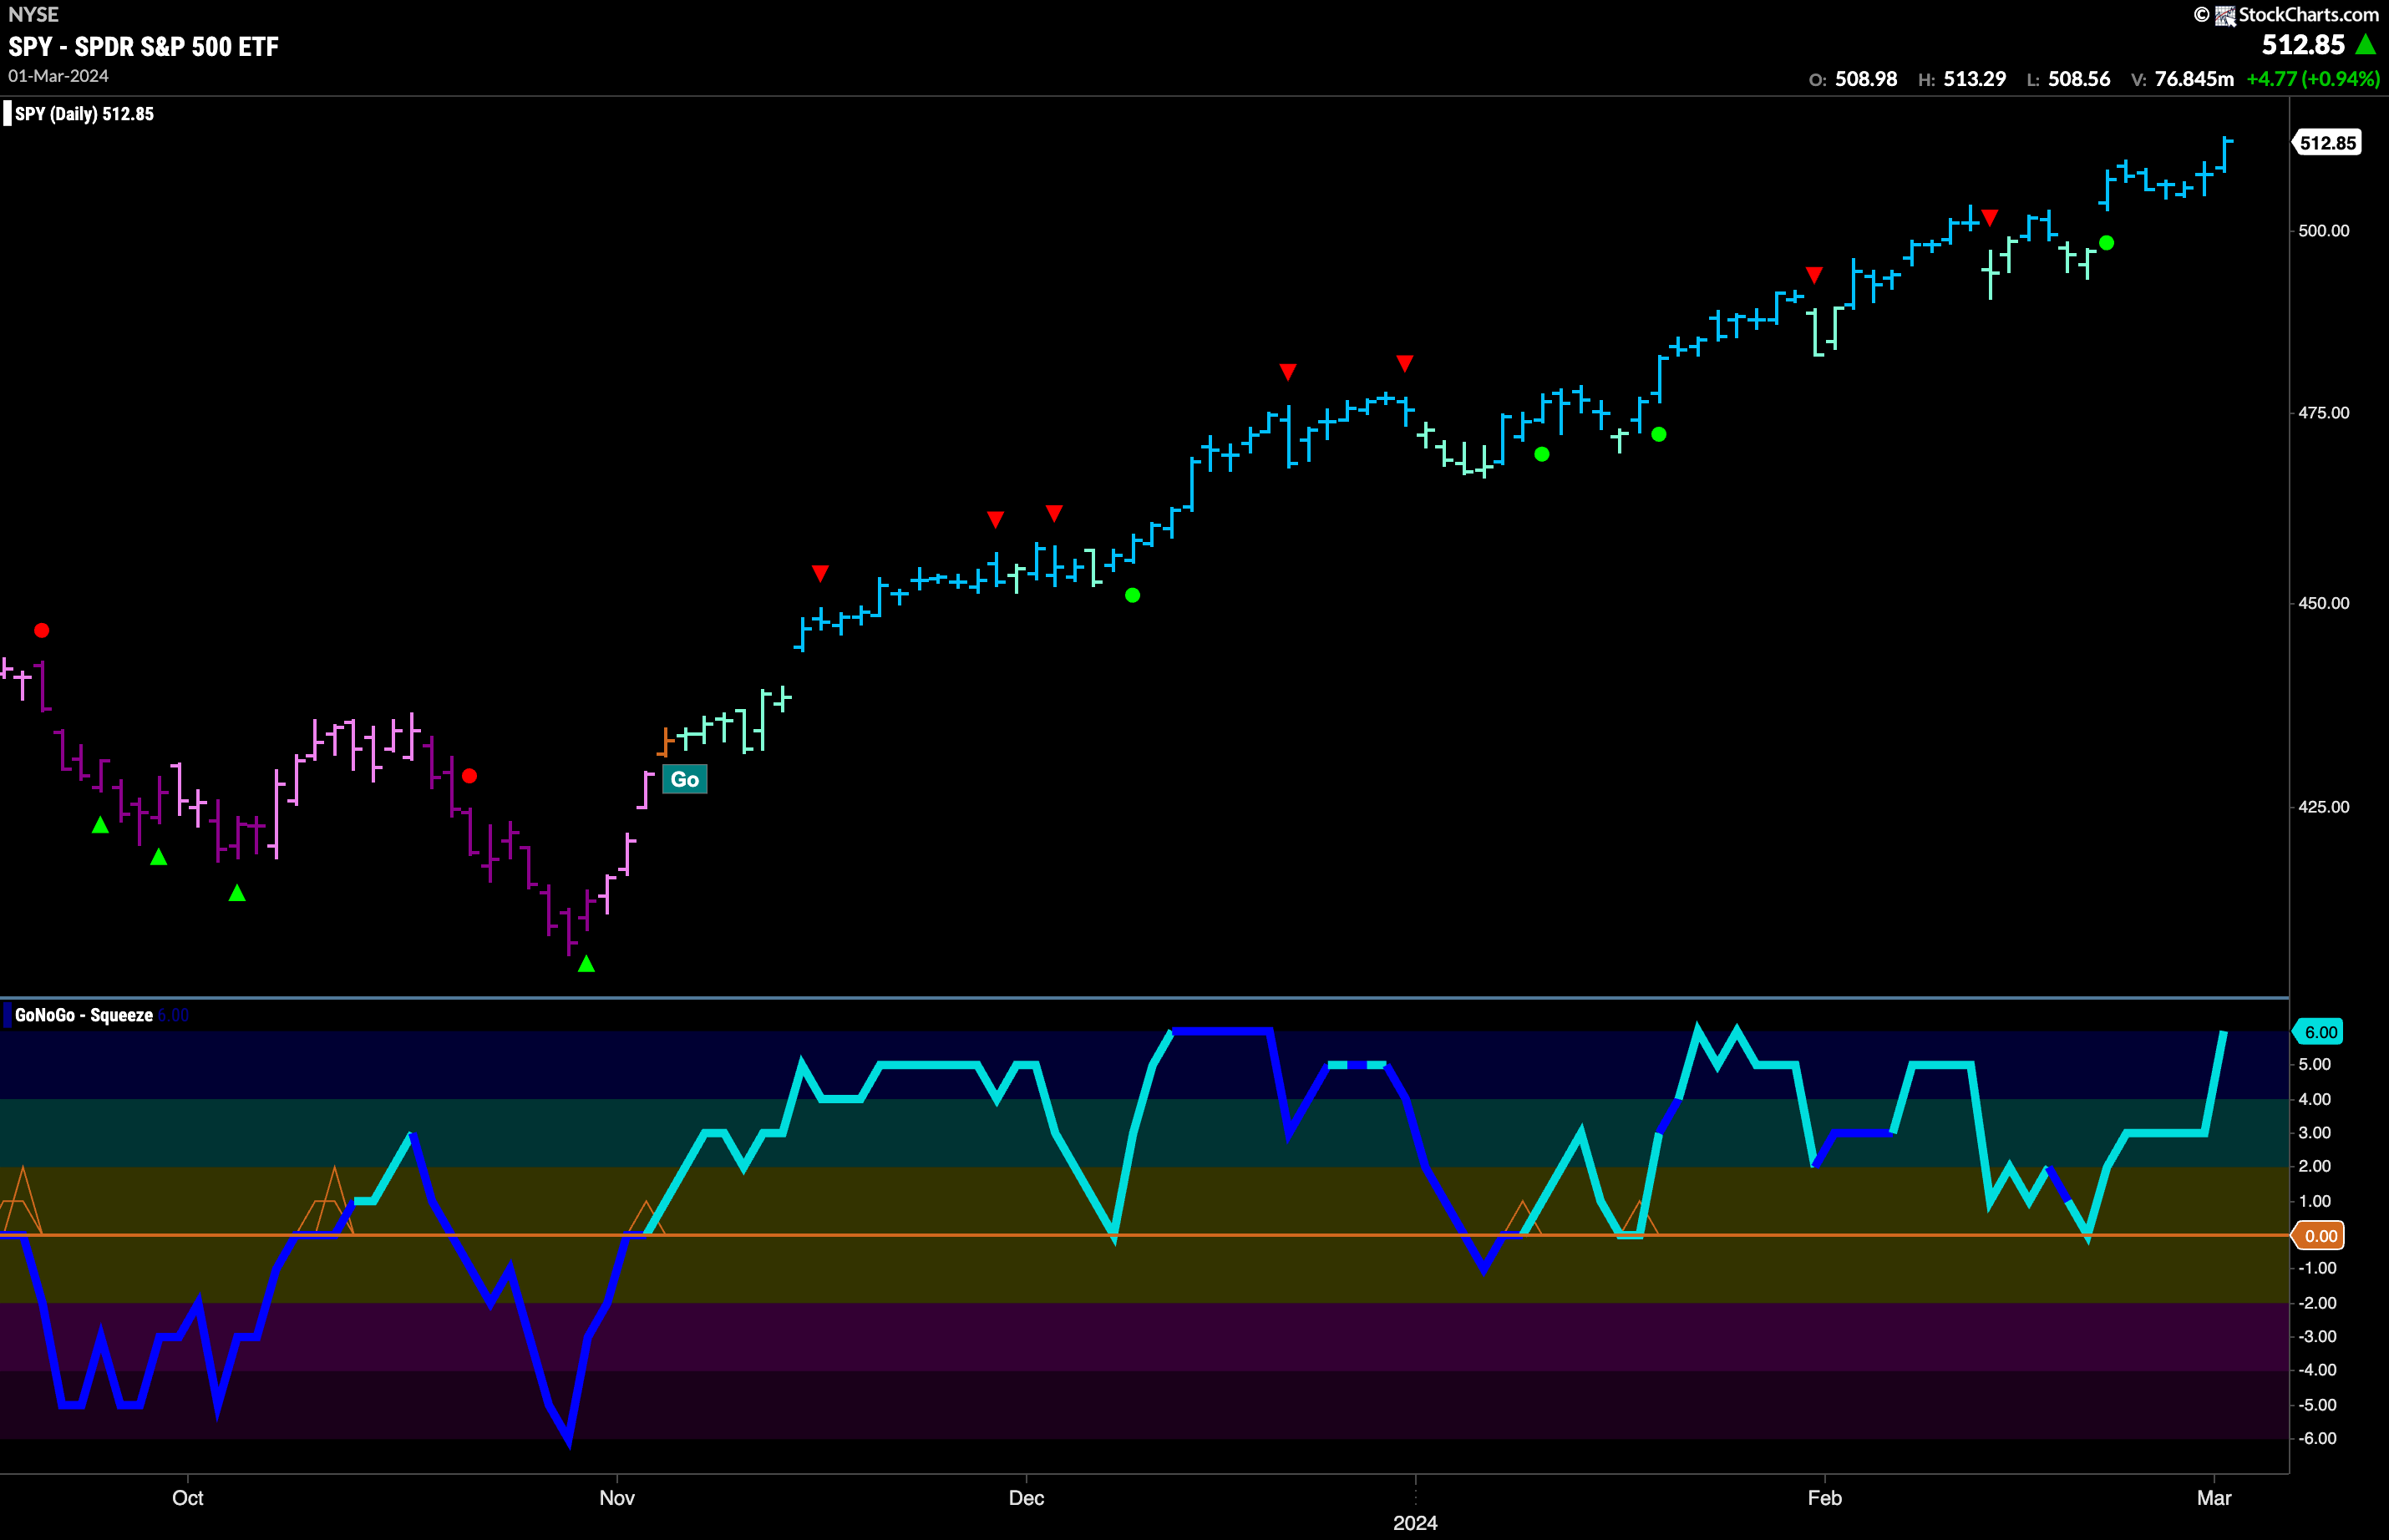This screenshot has height=1540, width=2389.
Task: Click the green up-triangle below the late-October low
Action: [587, 964]
